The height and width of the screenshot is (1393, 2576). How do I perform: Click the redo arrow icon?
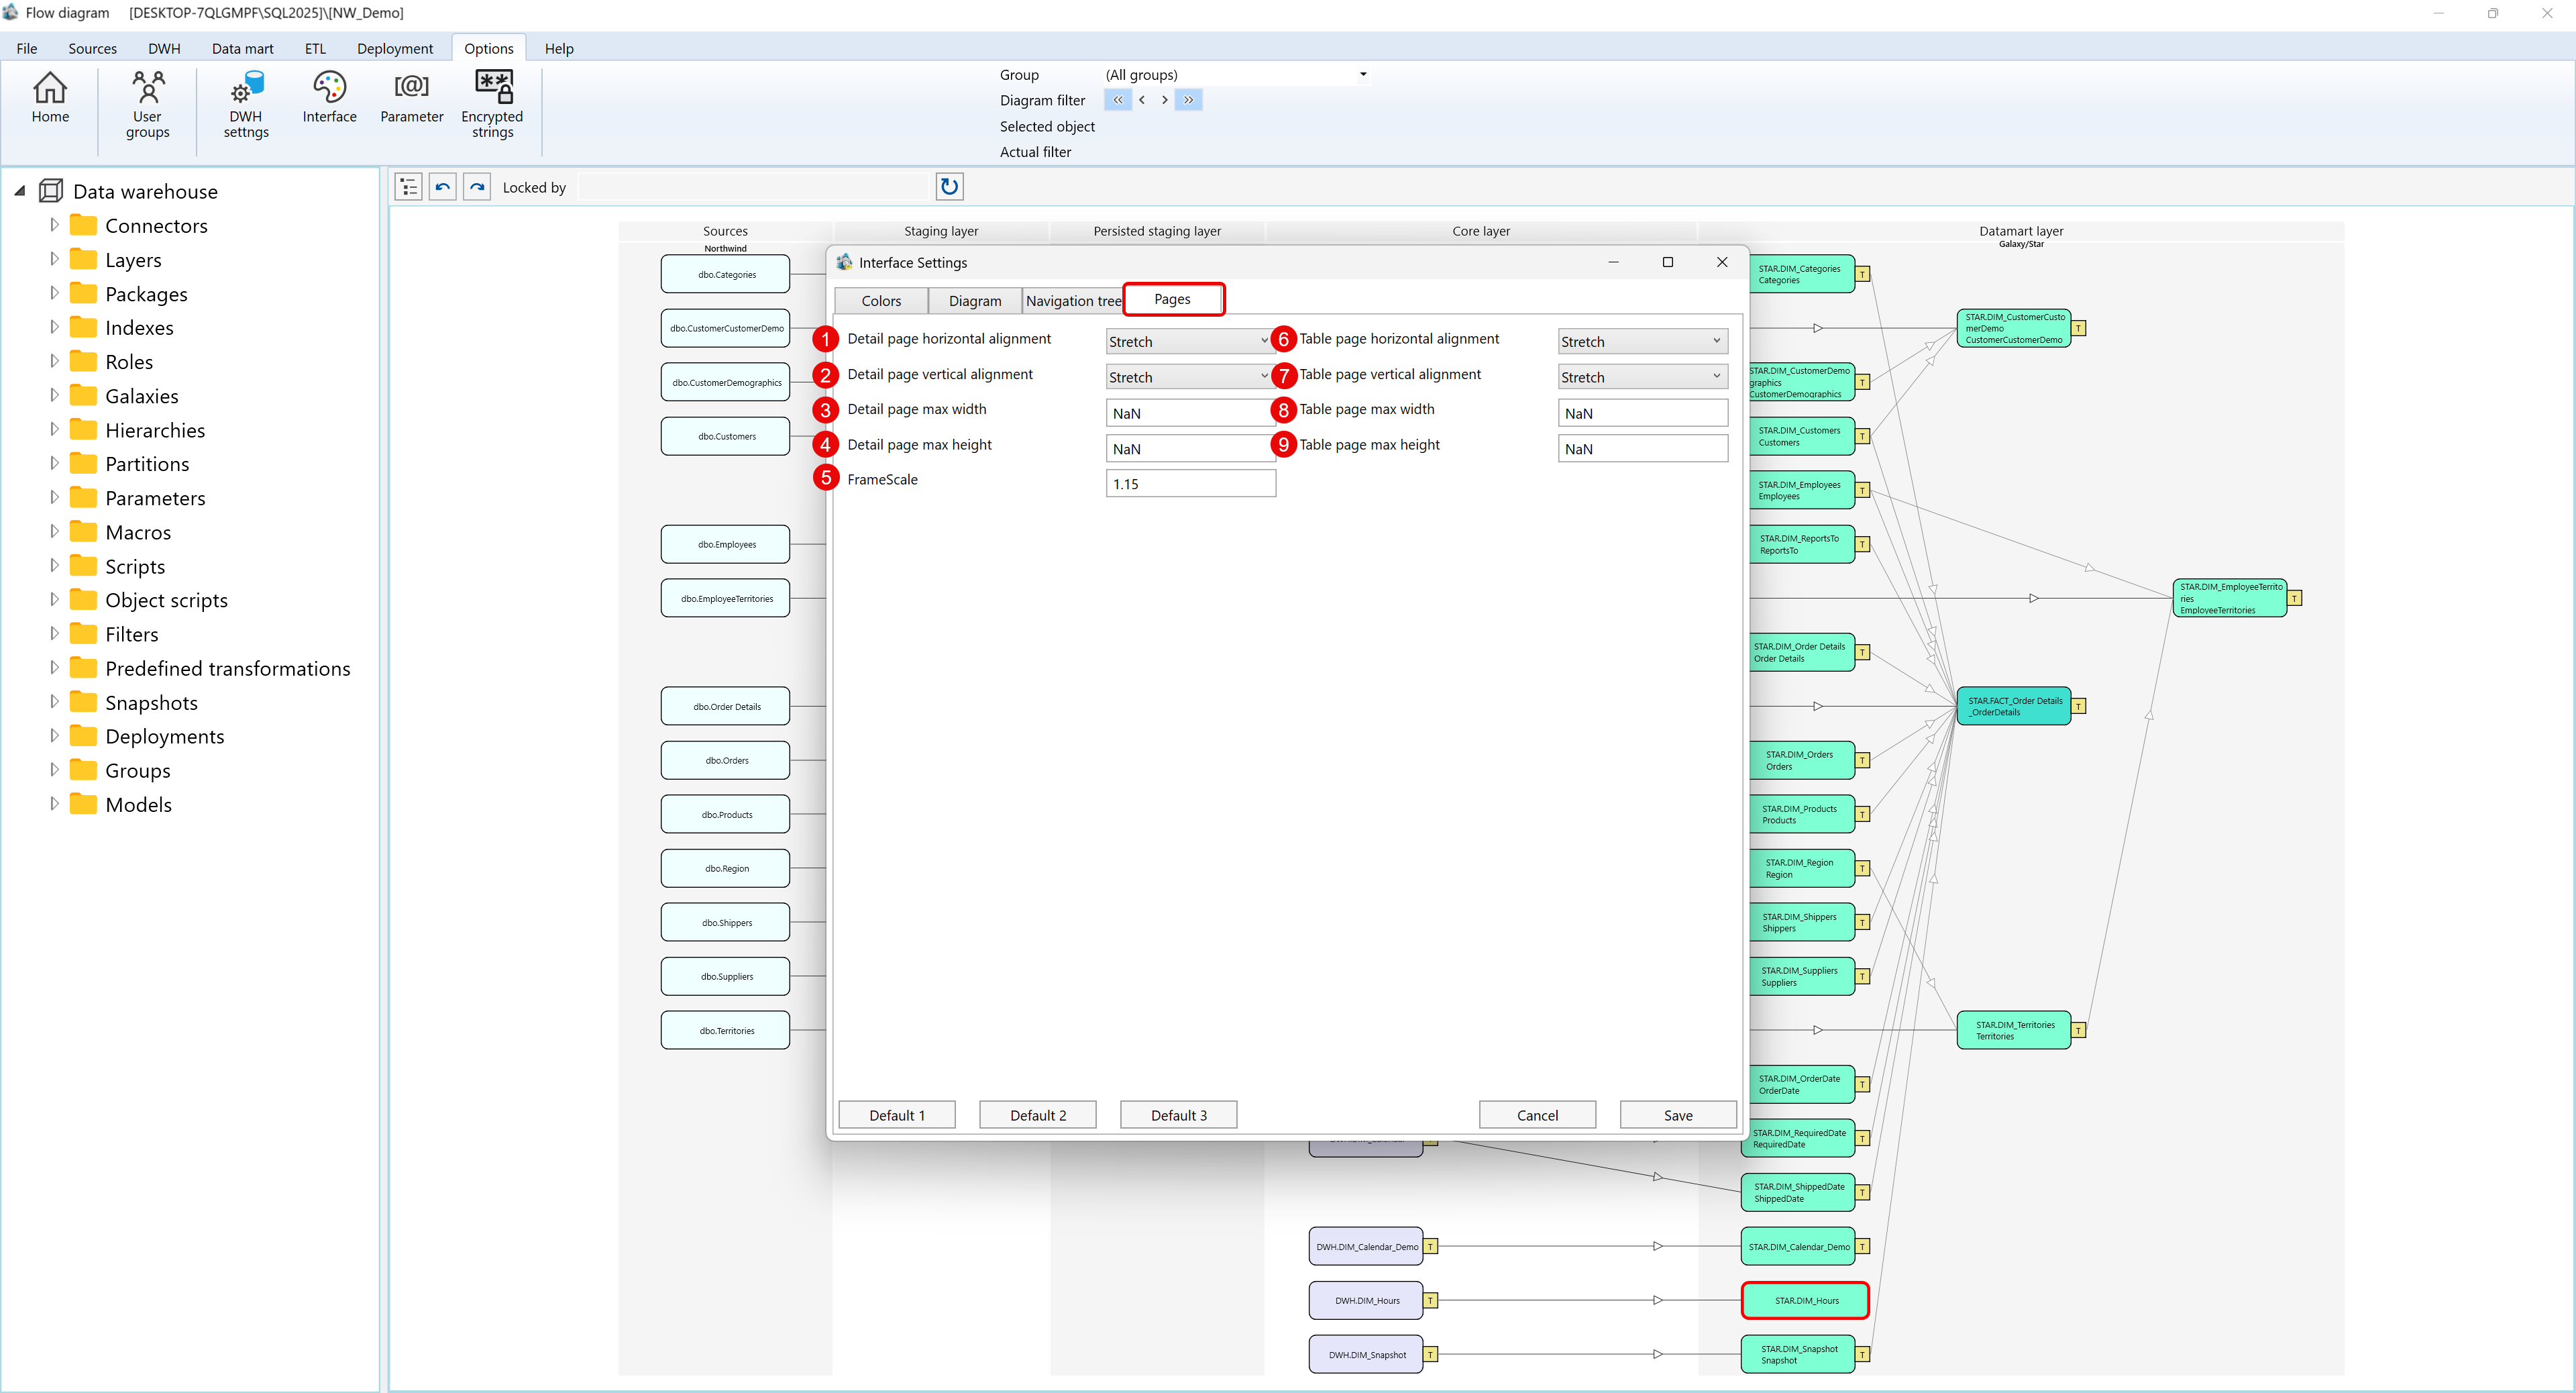point(477,186)
